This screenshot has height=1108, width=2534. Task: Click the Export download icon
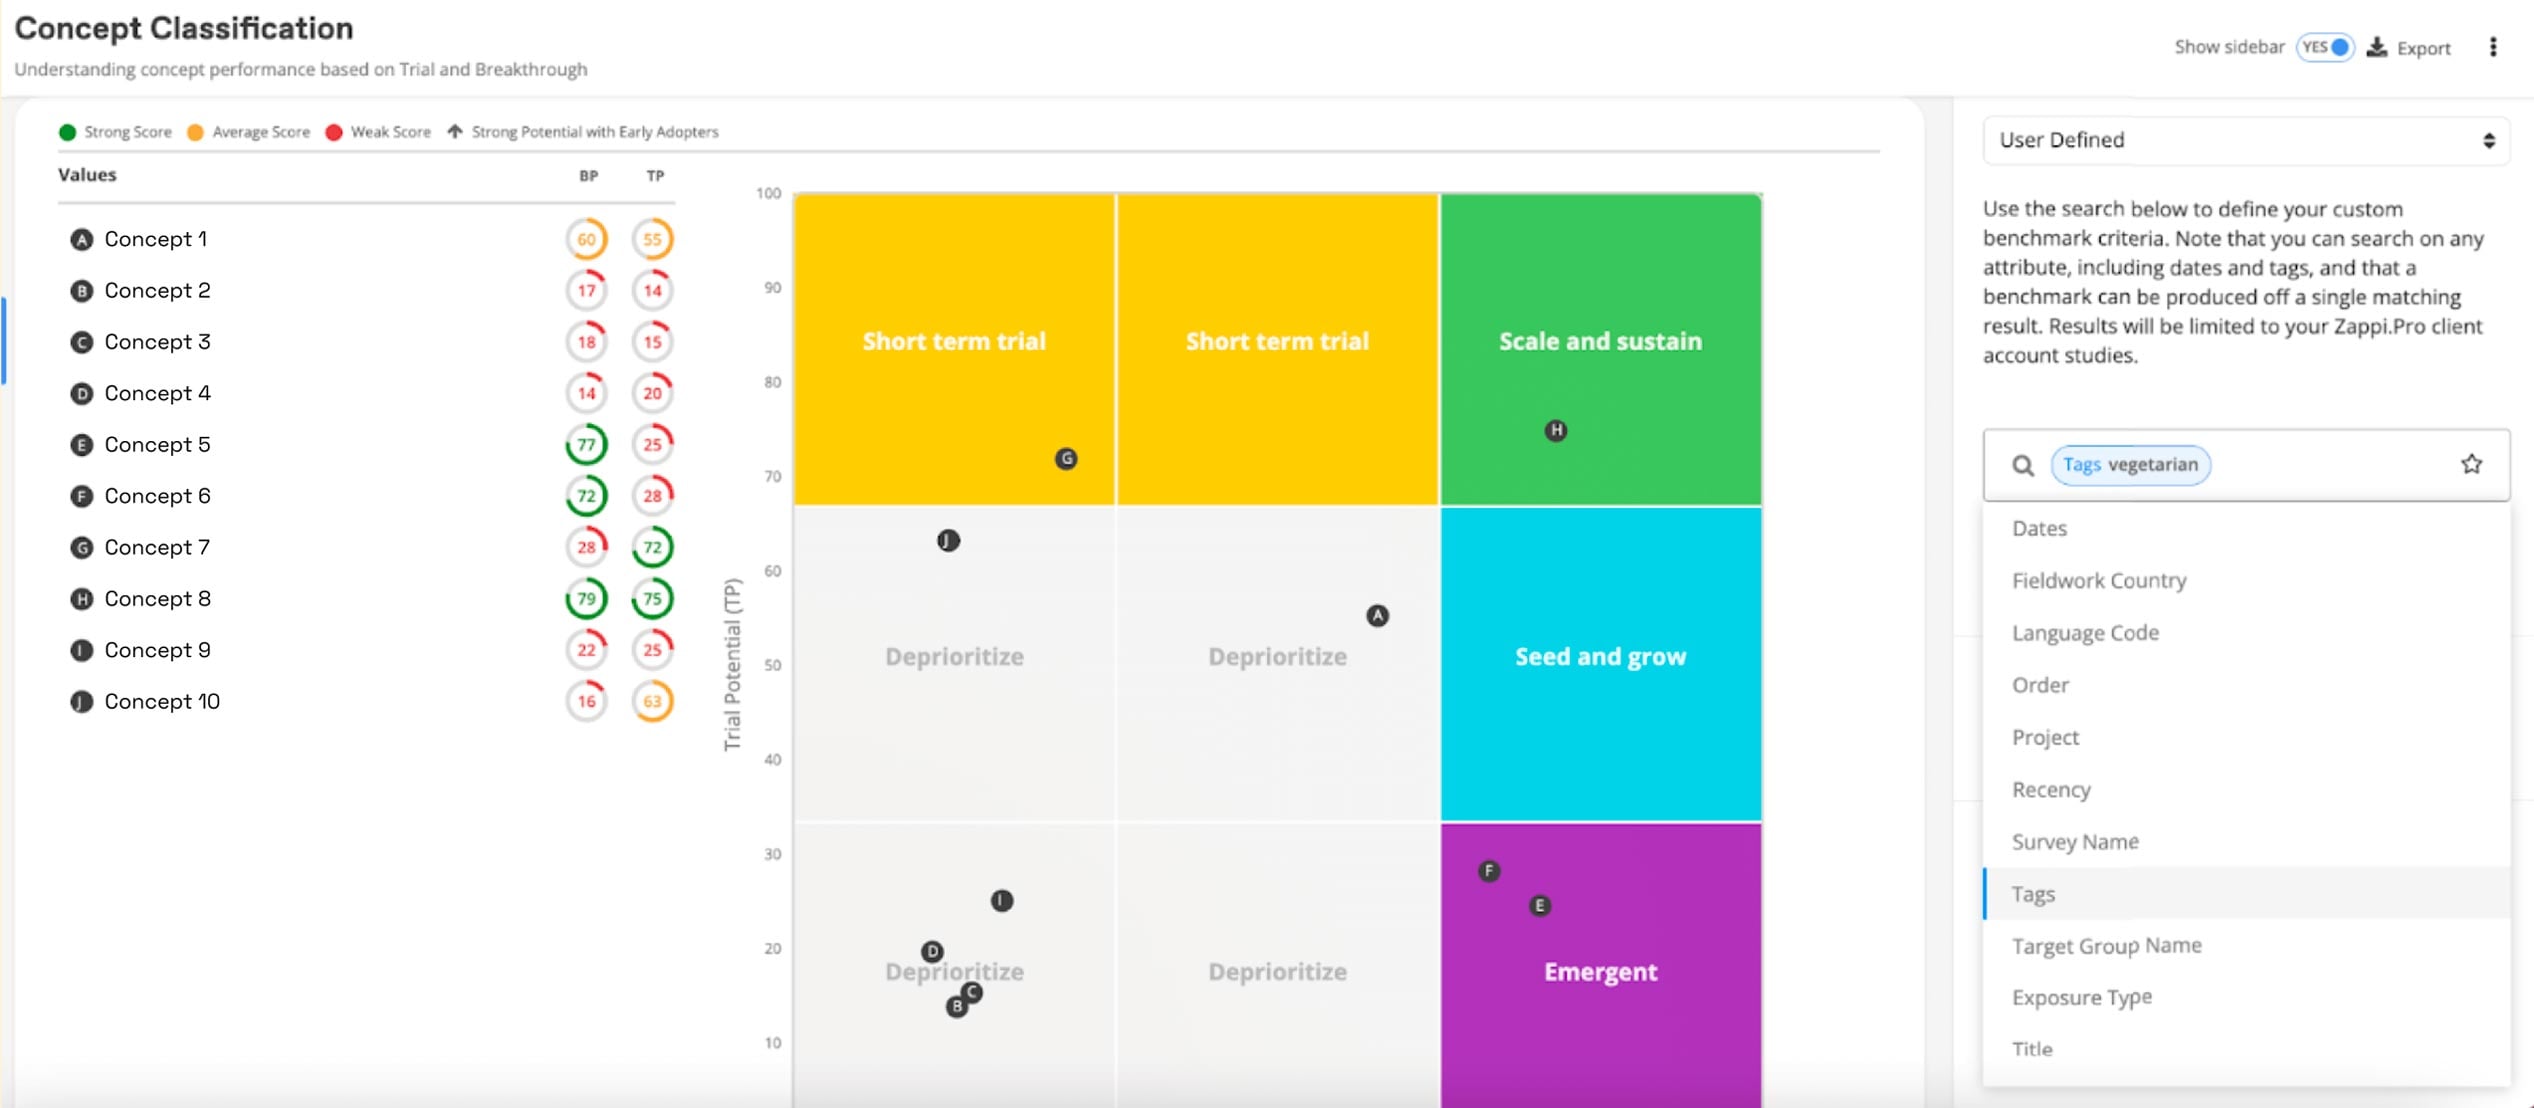coord(2377,47)
